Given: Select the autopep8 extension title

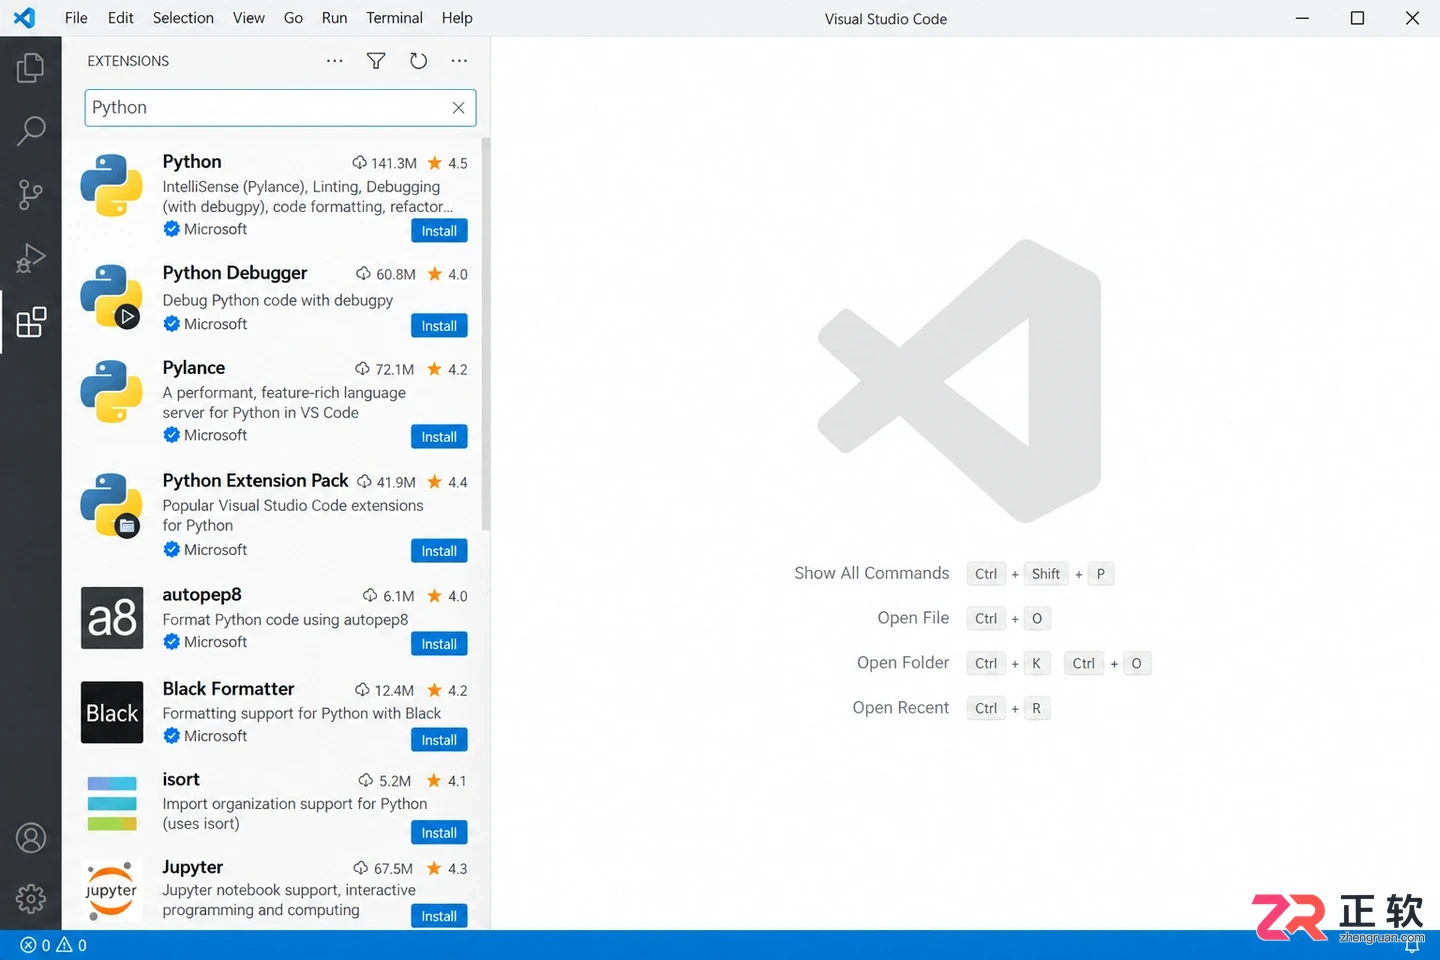Looking at the screenshot, I should pos(202,595).
